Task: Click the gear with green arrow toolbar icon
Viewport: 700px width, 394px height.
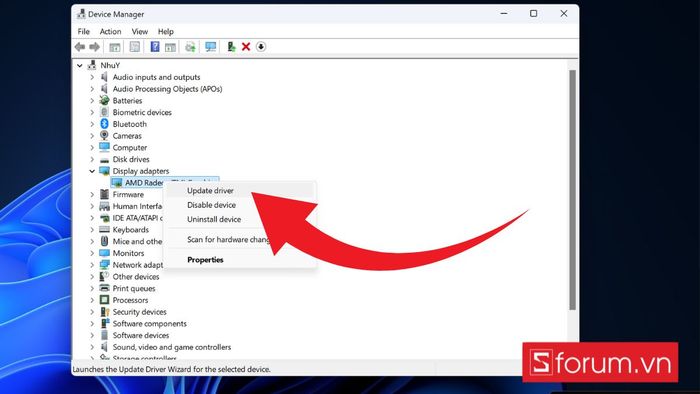Action: click(190, 47)
